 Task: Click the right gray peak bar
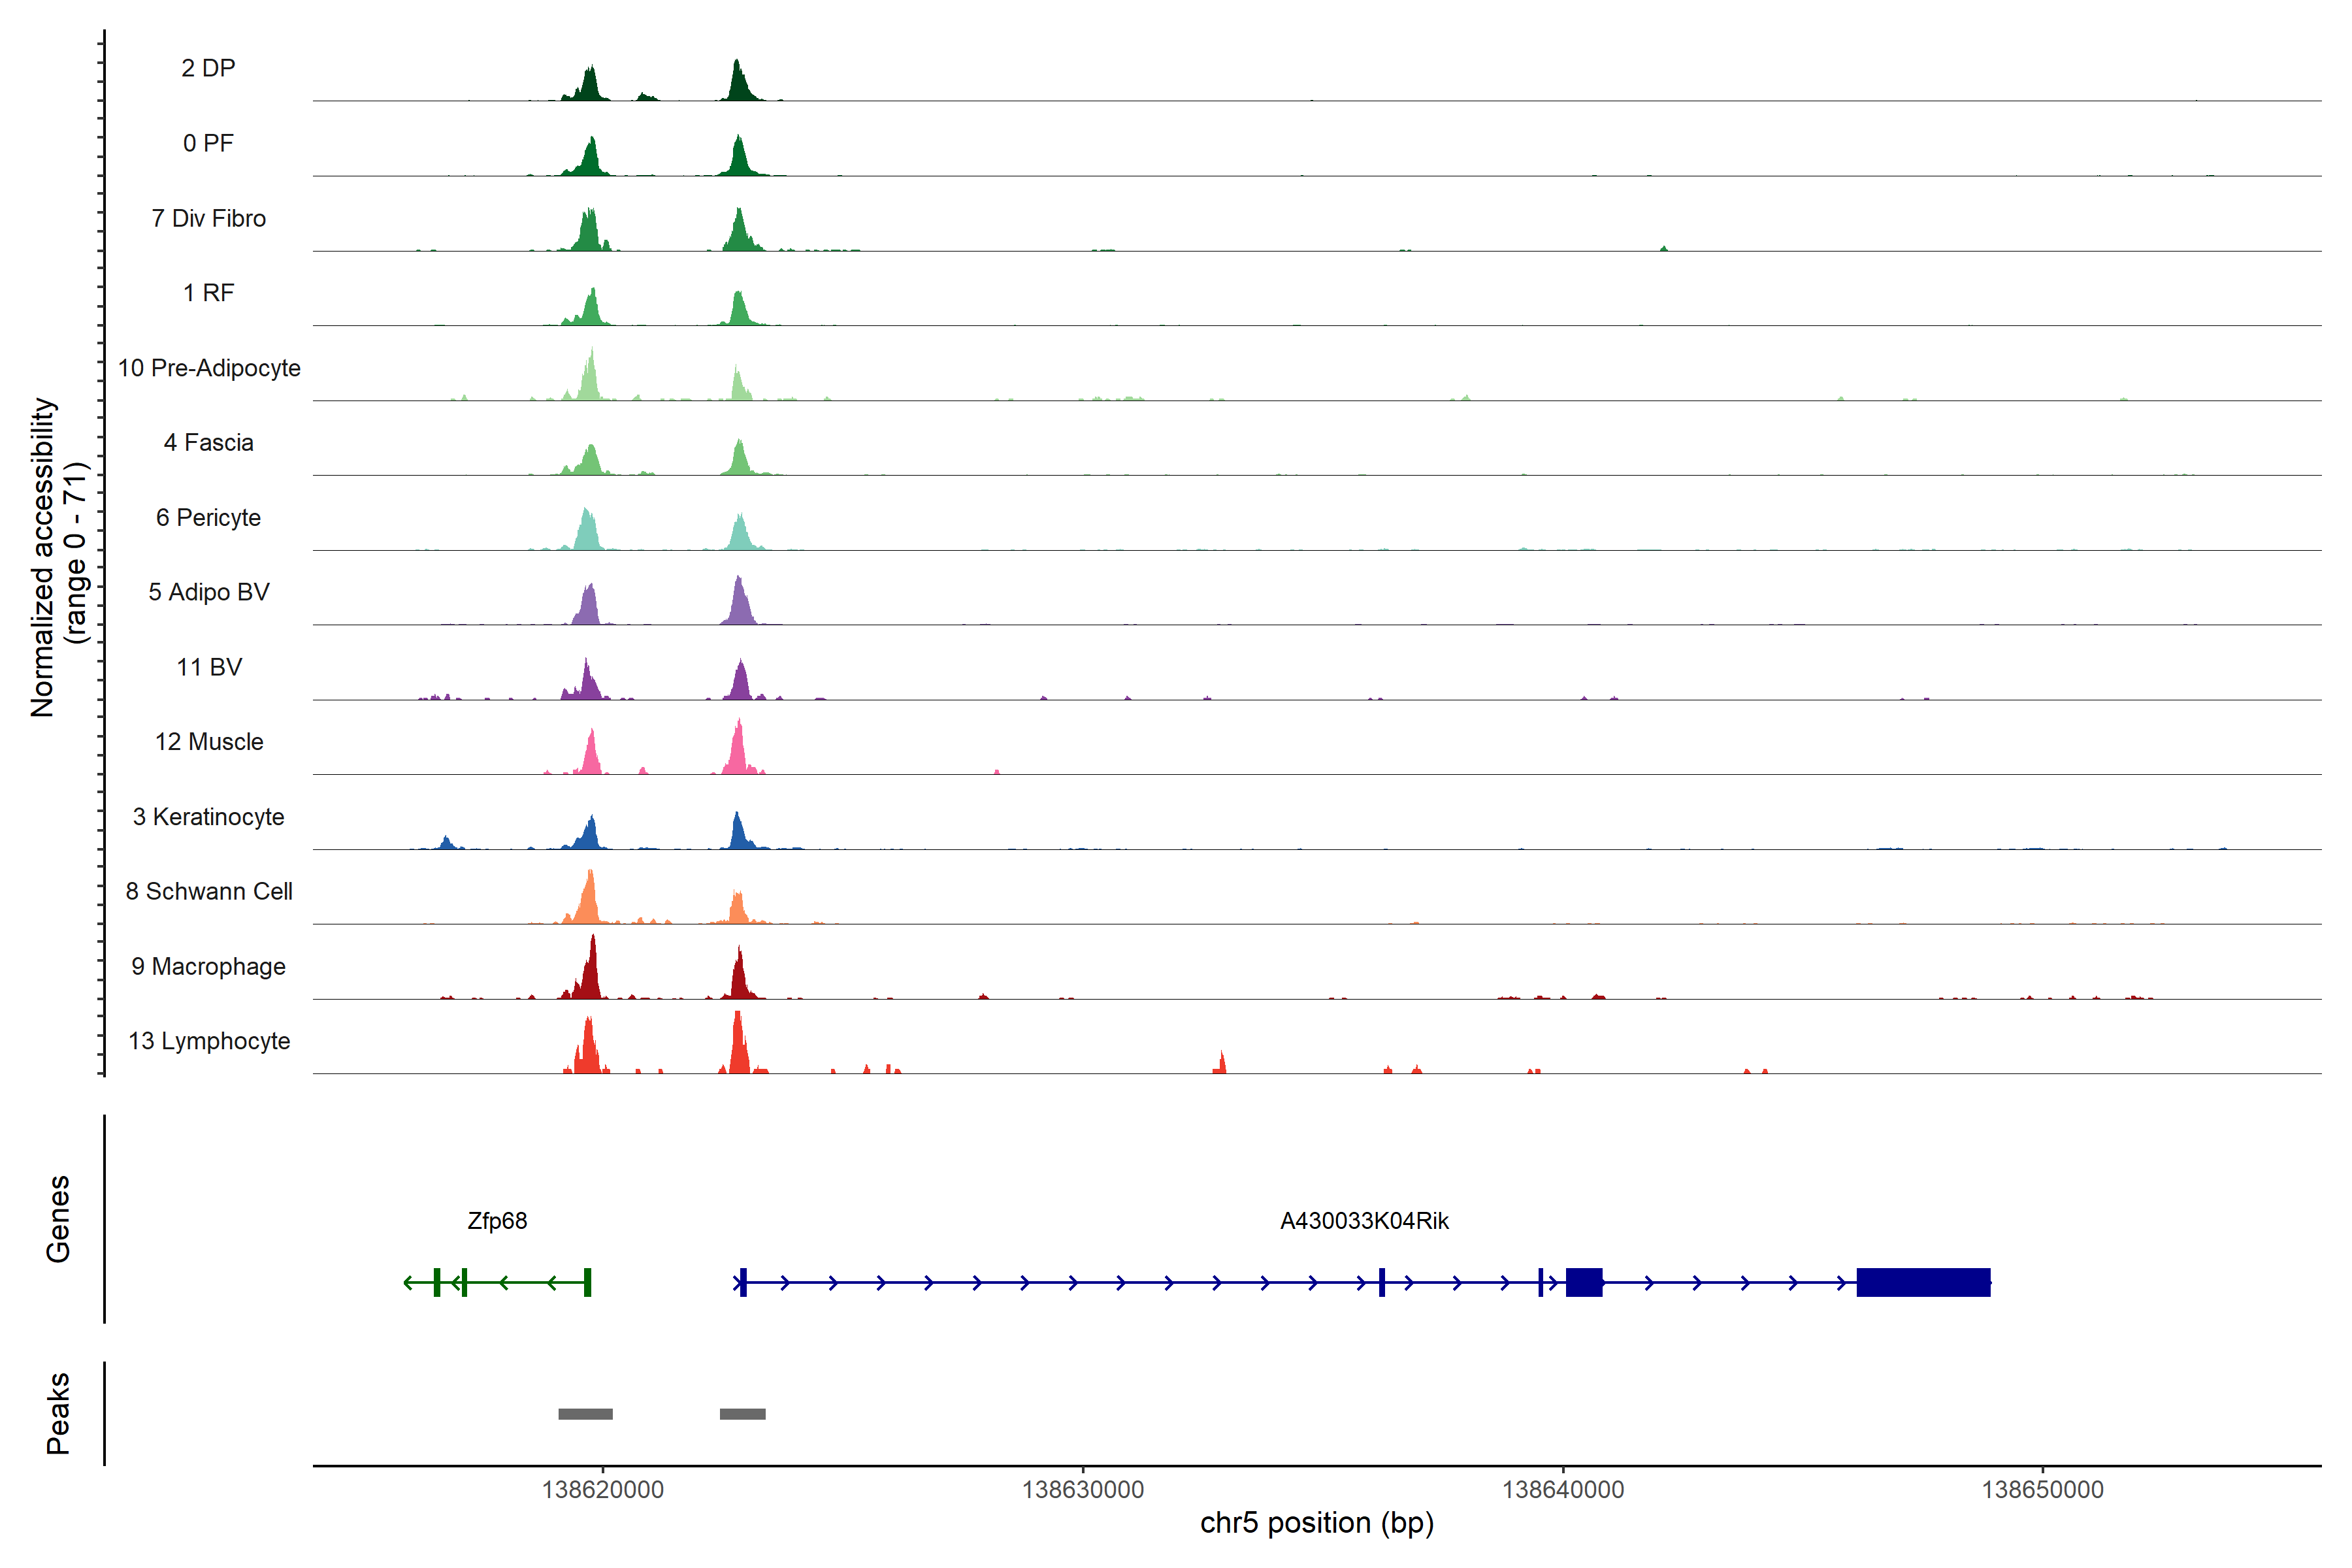click(742, 1414)
